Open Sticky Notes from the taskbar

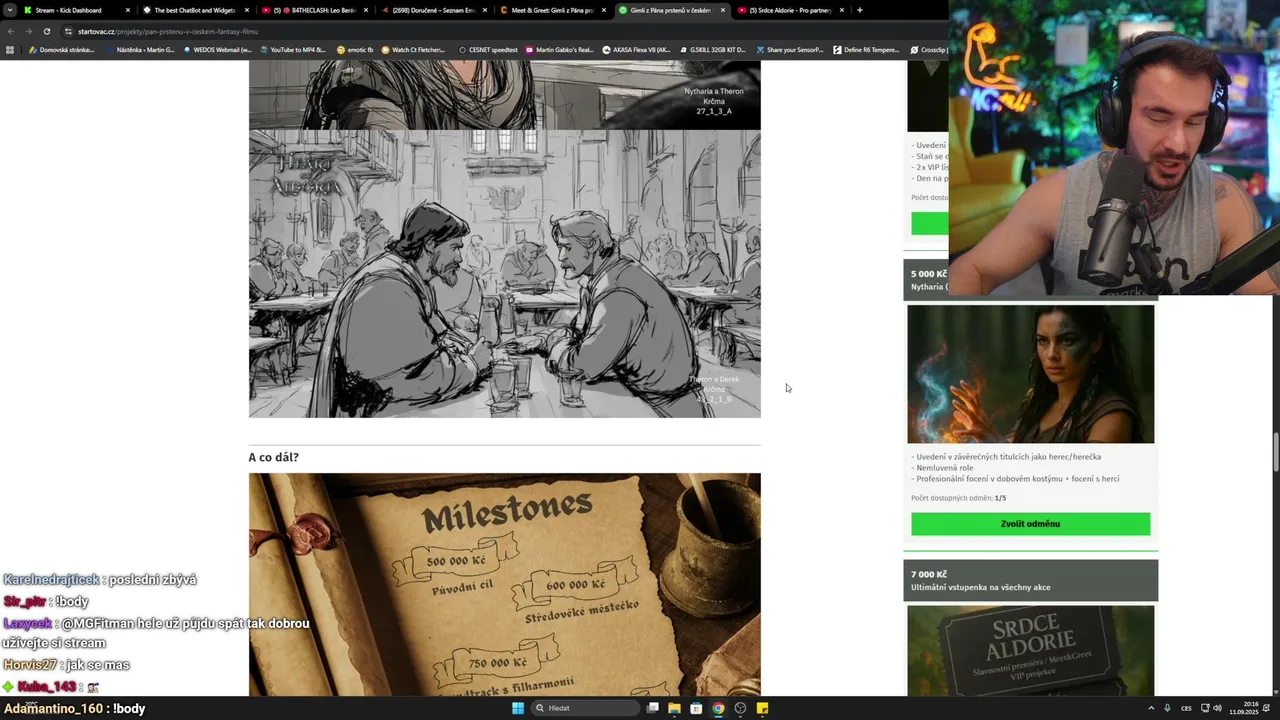762,708
